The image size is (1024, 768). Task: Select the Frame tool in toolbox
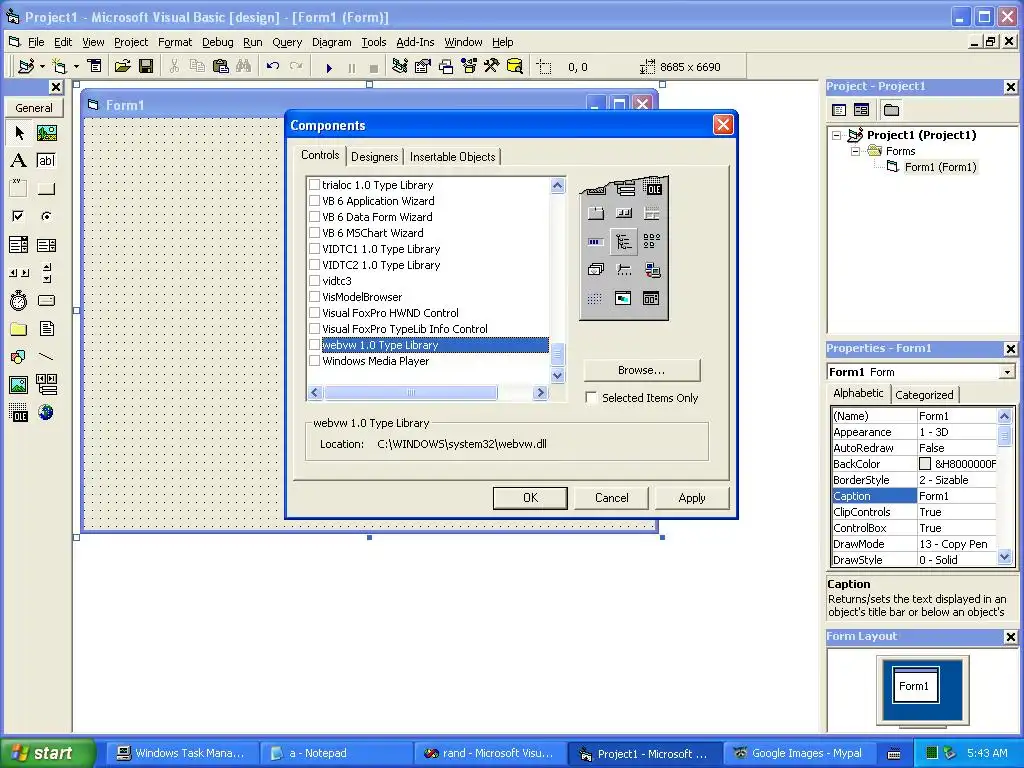point(19,188)
